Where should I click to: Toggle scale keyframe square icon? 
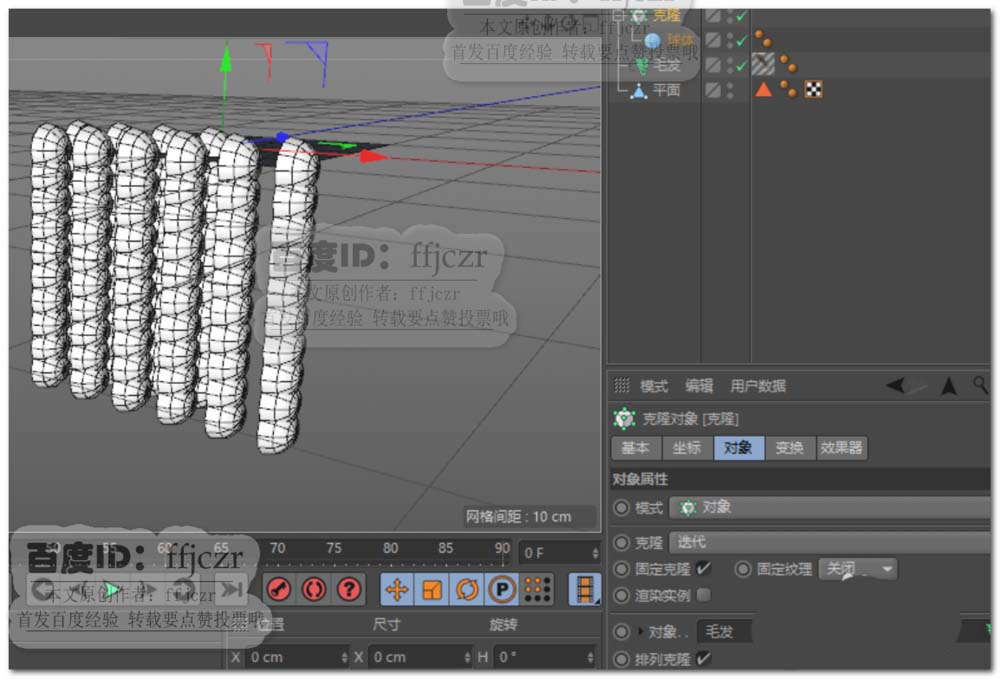click(432, 590)
